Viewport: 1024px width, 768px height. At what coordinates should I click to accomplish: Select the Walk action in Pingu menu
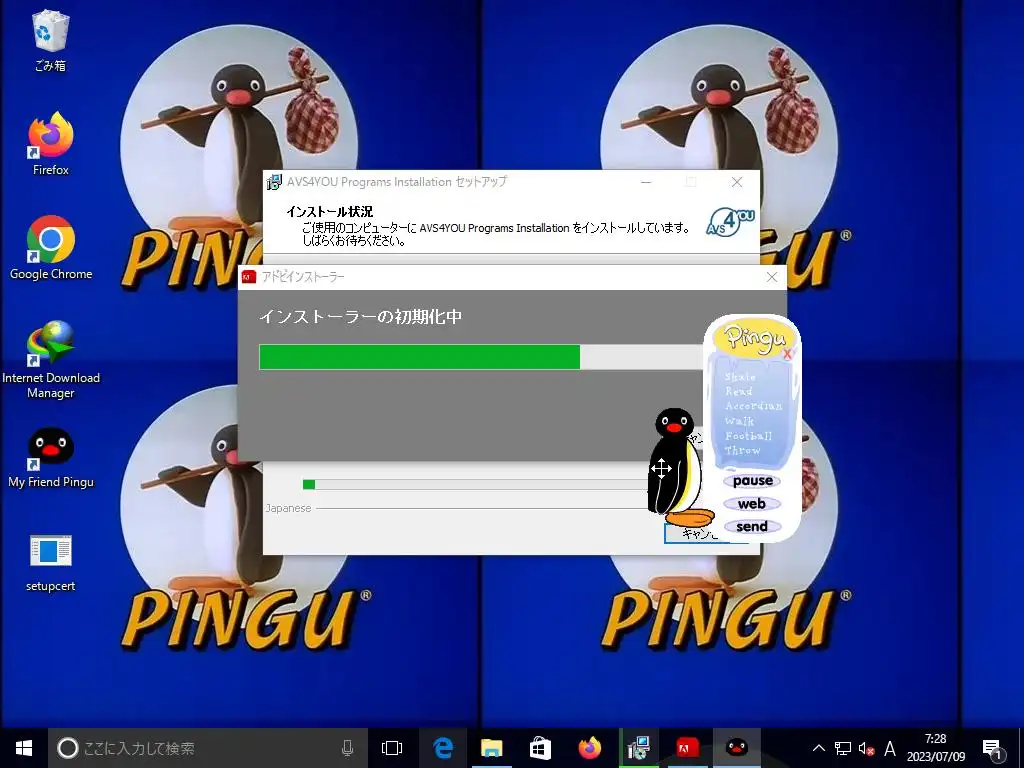pyautogui.click(x=739, y=421)
